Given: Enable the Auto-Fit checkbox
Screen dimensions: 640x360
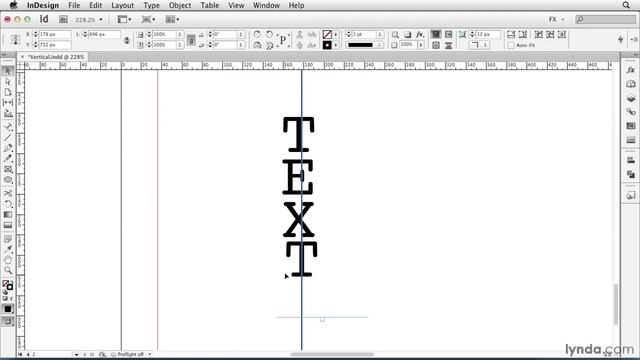Looking at the screenshot, I should 511,45.
